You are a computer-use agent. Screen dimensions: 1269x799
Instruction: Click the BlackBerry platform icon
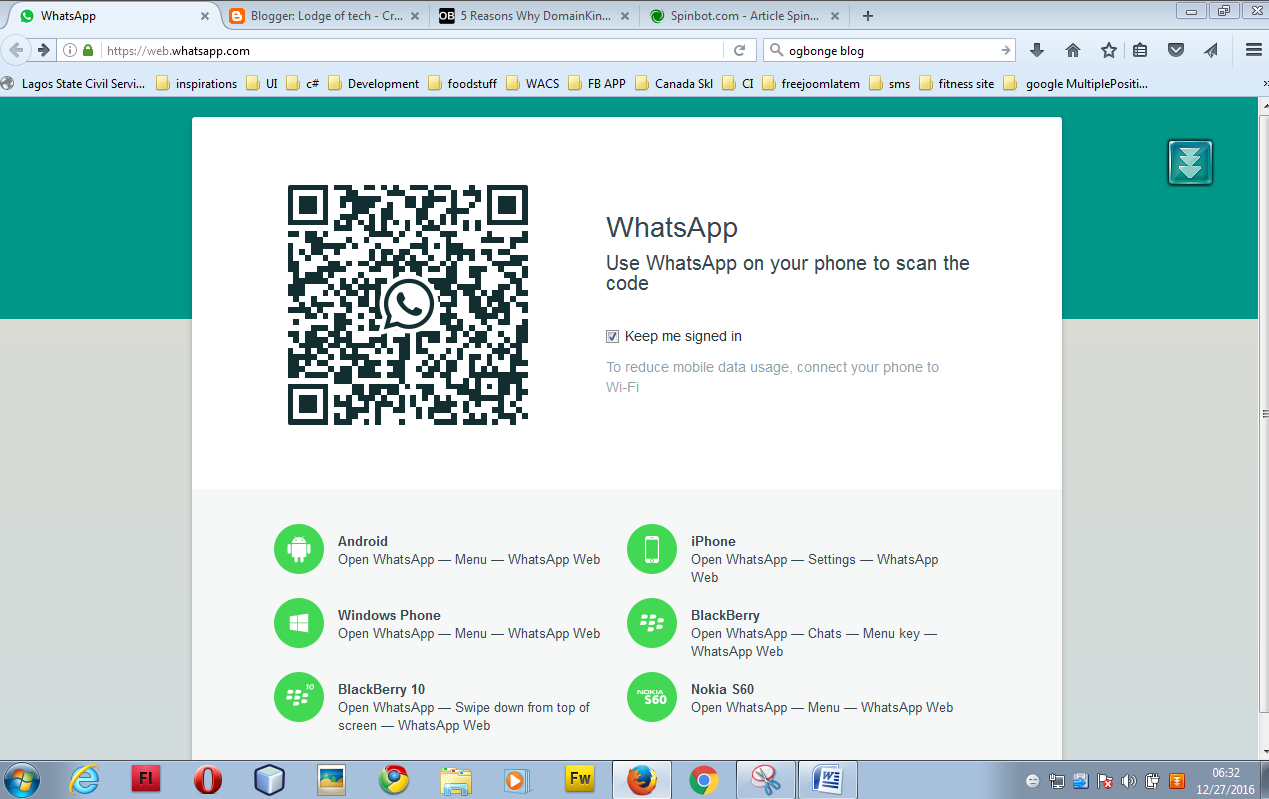[x=652, y=623]
